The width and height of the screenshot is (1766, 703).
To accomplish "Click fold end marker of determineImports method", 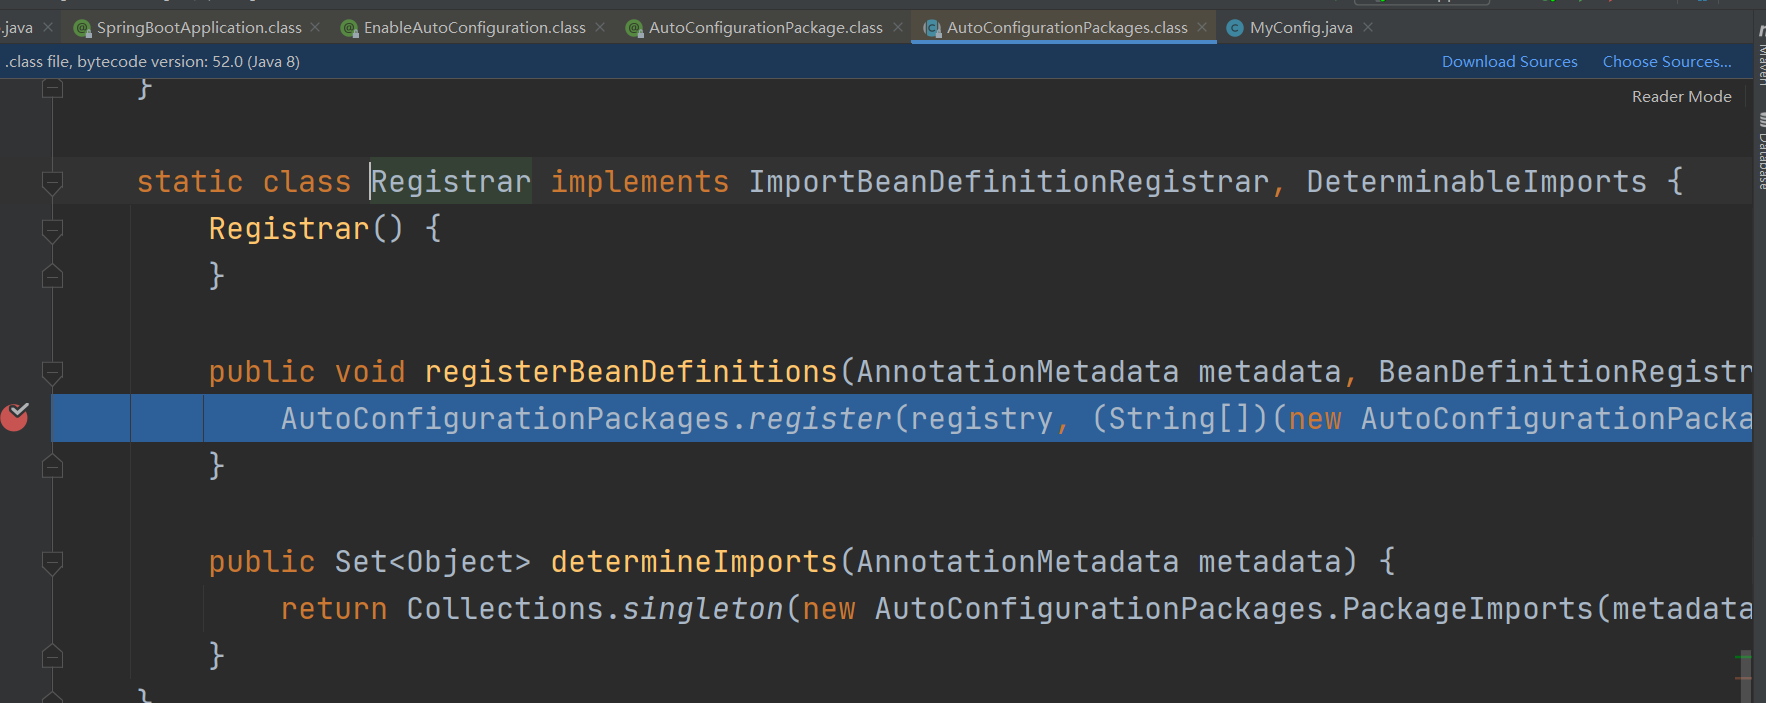I will coord(53,656).
